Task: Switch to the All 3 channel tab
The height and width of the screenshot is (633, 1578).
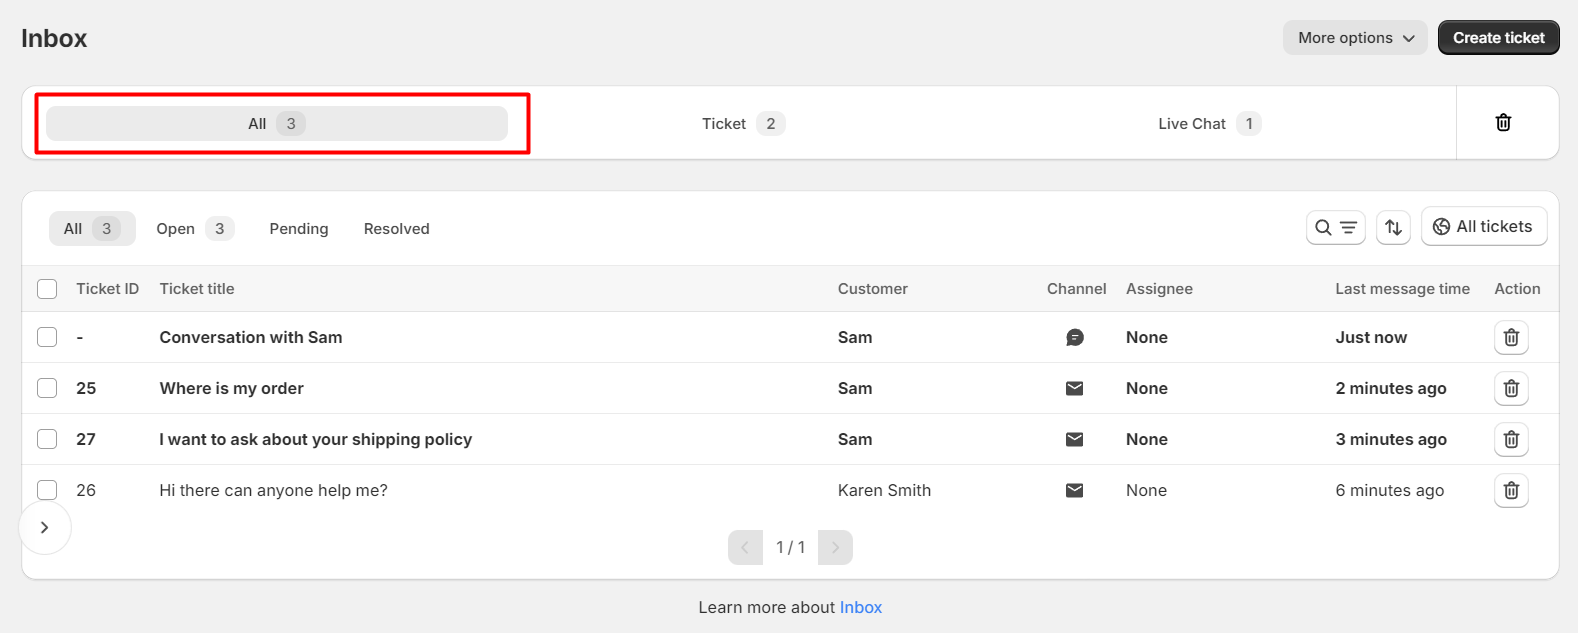Action: (277, 124)
